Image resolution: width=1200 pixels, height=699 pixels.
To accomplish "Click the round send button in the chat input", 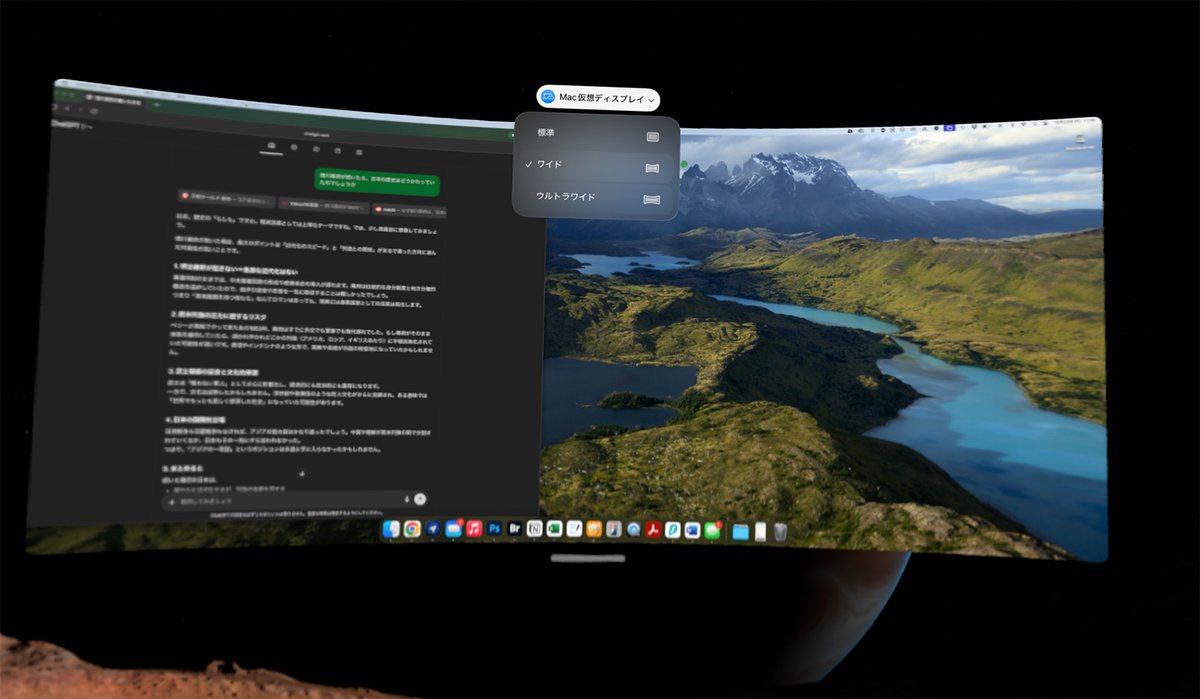I will click(420, 498).
